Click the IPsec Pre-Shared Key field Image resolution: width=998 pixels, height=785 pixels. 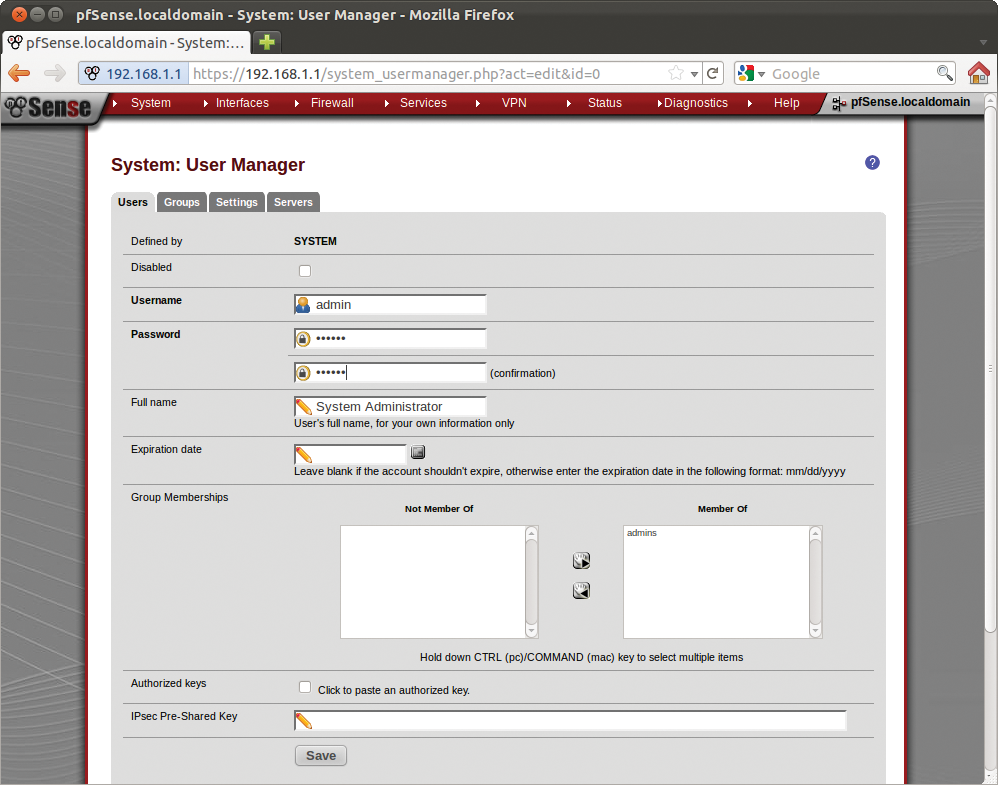click(x=570, y=721)
